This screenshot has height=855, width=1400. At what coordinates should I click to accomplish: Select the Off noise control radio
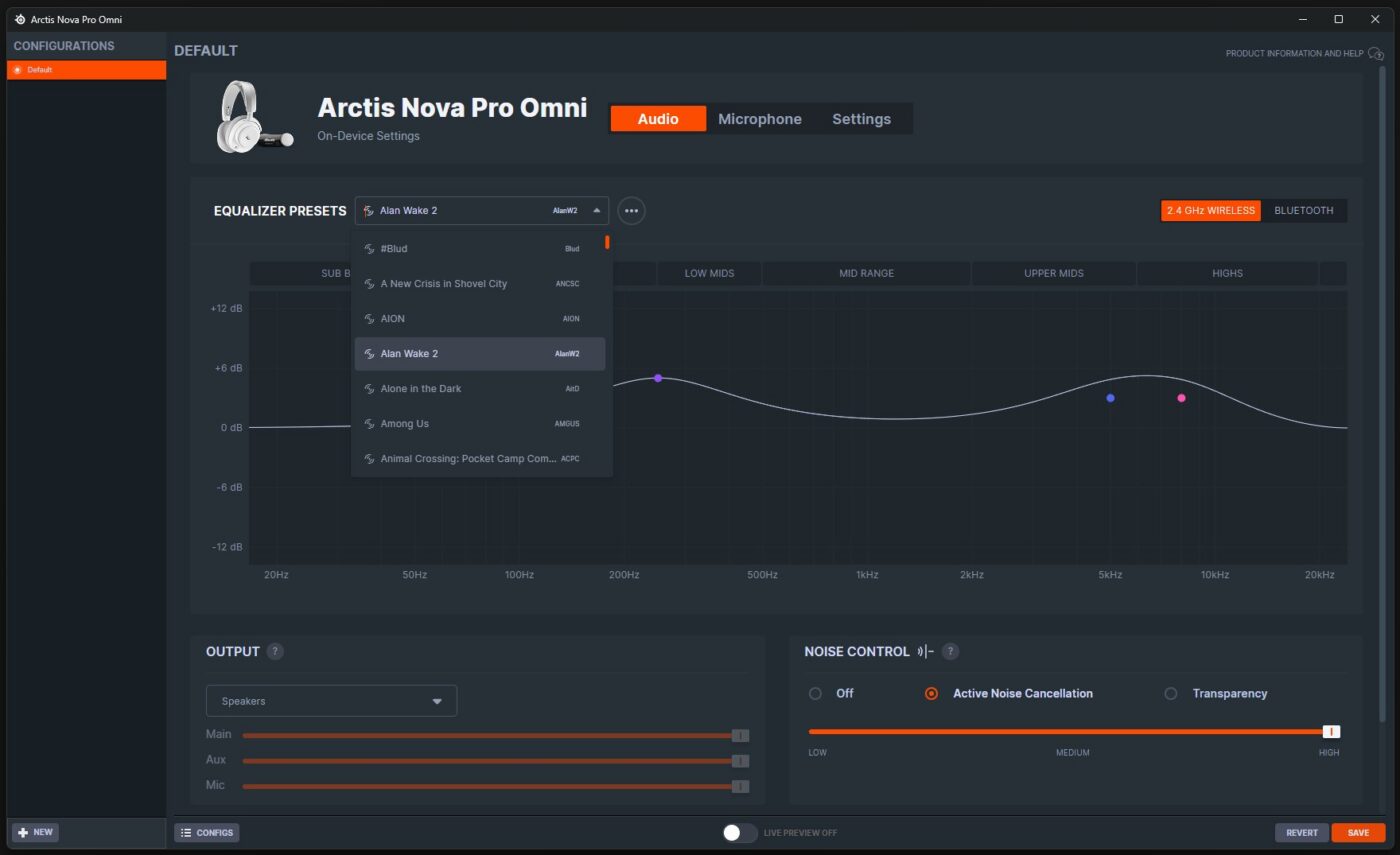pyautogui.click(x=815, y=693)
